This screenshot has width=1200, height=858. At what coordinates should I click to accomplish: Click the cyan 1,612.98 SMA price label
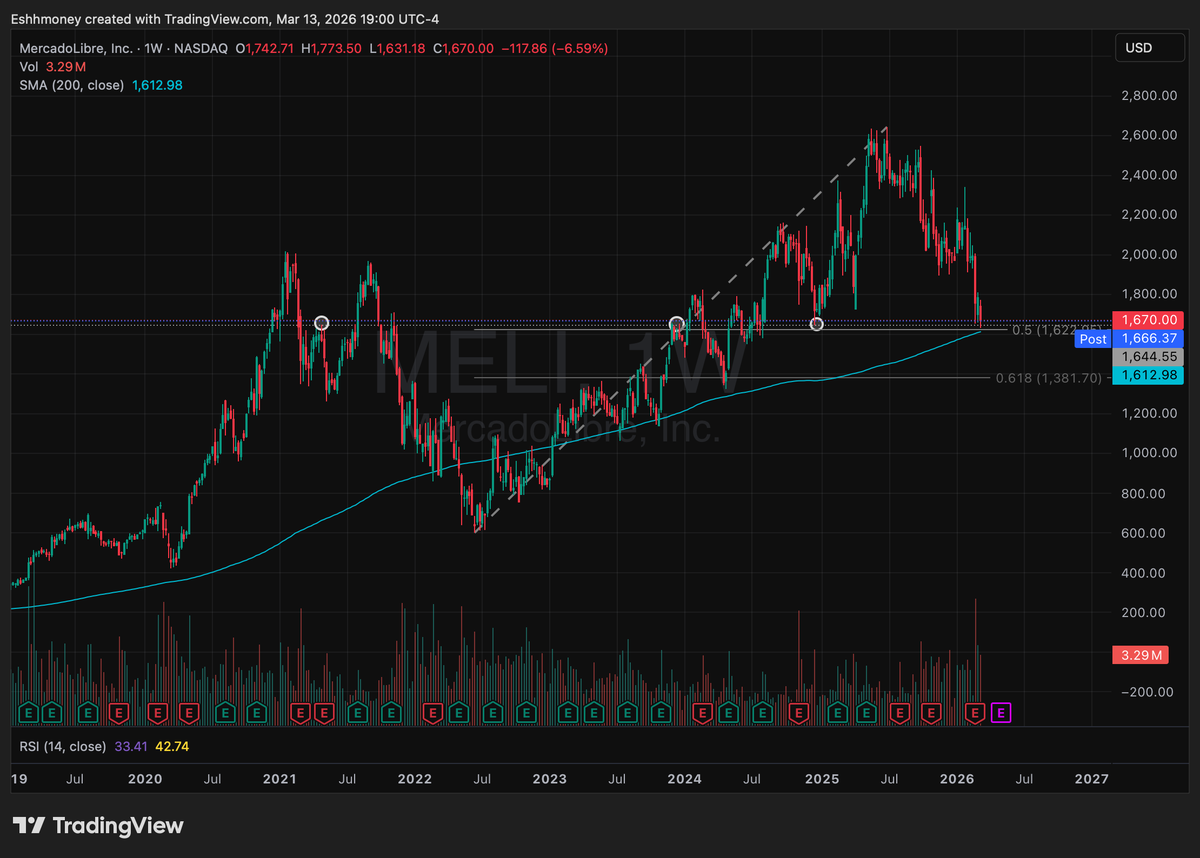pos(1147,375)
